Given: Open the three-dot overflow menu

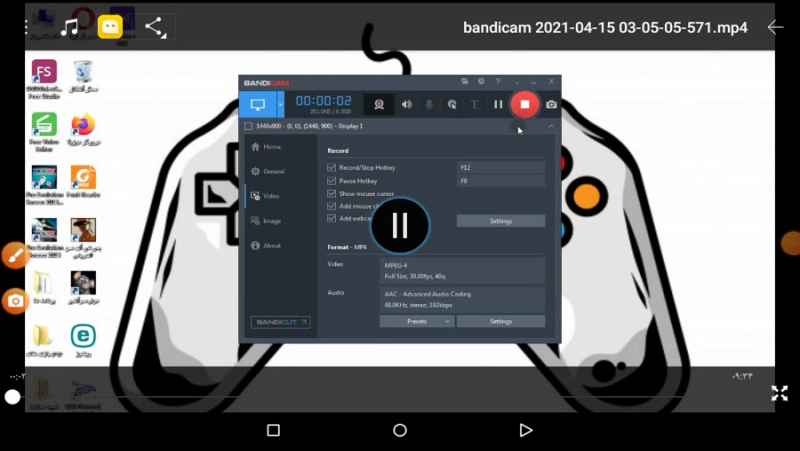Looking at the screenshot, I should 27,27.
